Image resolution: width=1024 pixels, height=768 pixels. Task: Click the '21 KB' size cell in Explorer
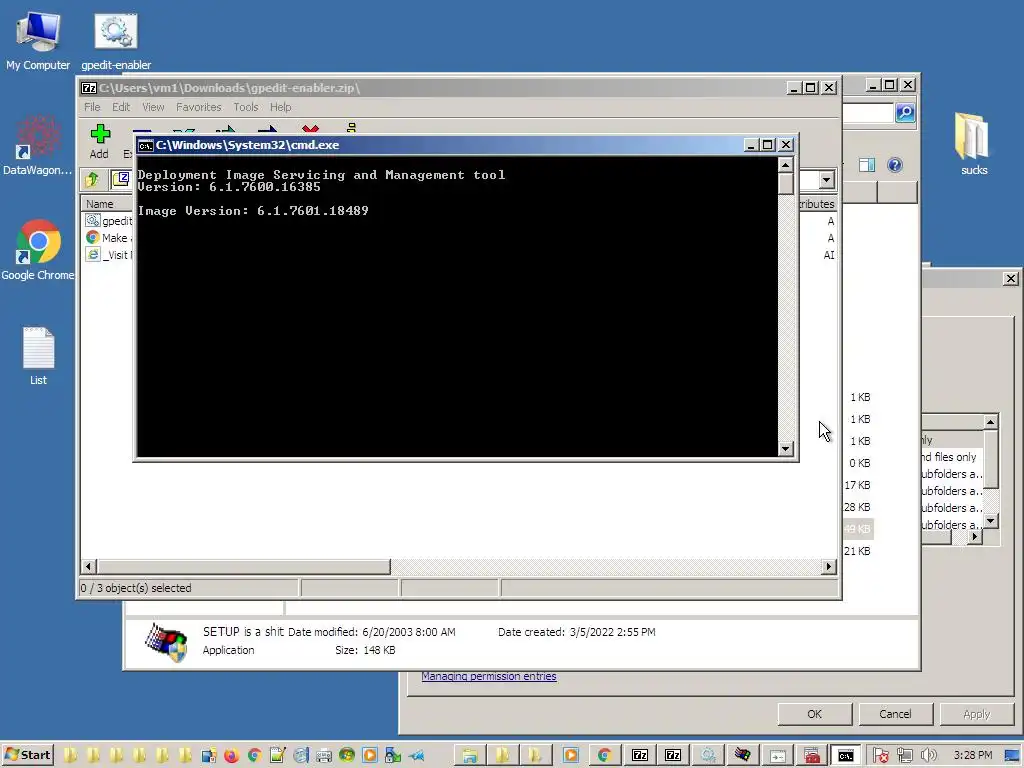tap(857, 551)
